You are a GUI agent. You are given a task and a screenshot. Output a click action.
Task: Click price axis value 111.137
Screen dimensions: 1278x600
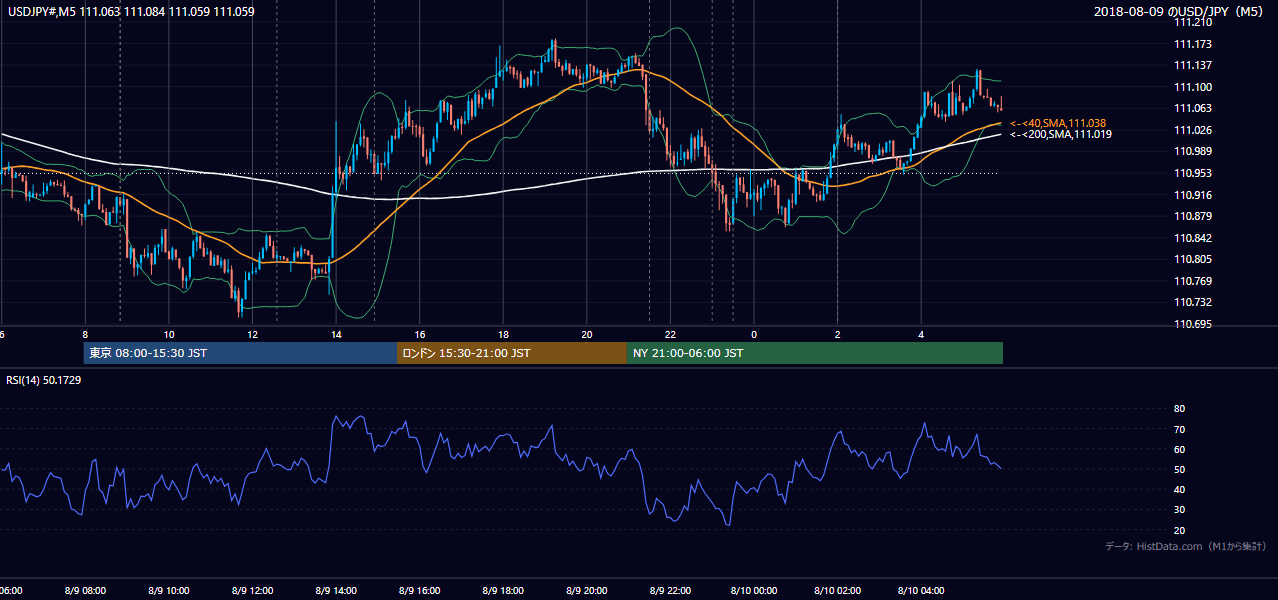click(1193, 66)
